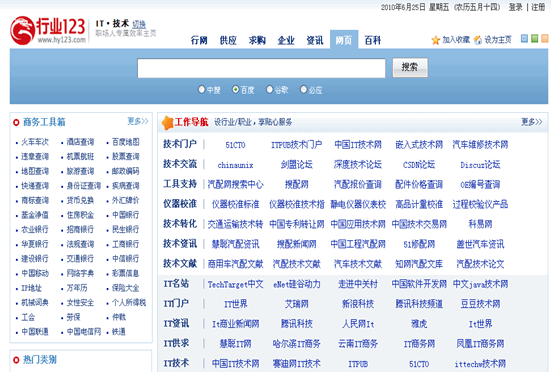Open the IP地址 link

[x=31, y=288]
